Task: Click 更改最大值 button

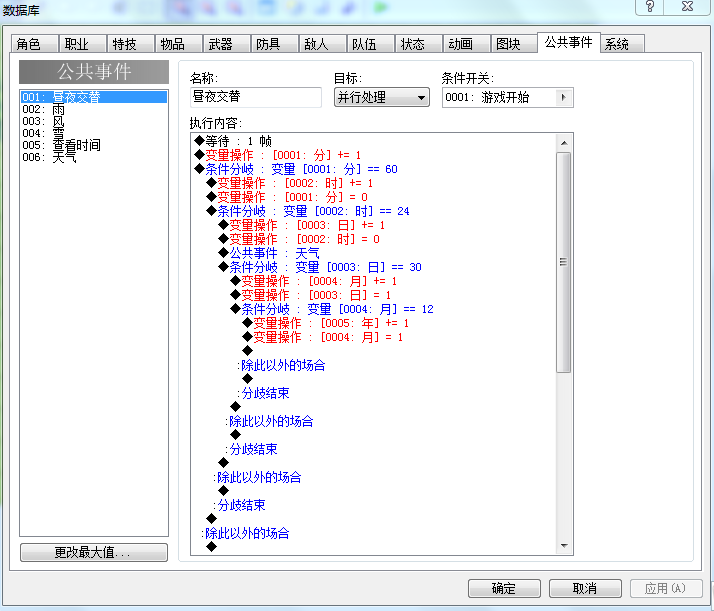Action: coord(94,553)
